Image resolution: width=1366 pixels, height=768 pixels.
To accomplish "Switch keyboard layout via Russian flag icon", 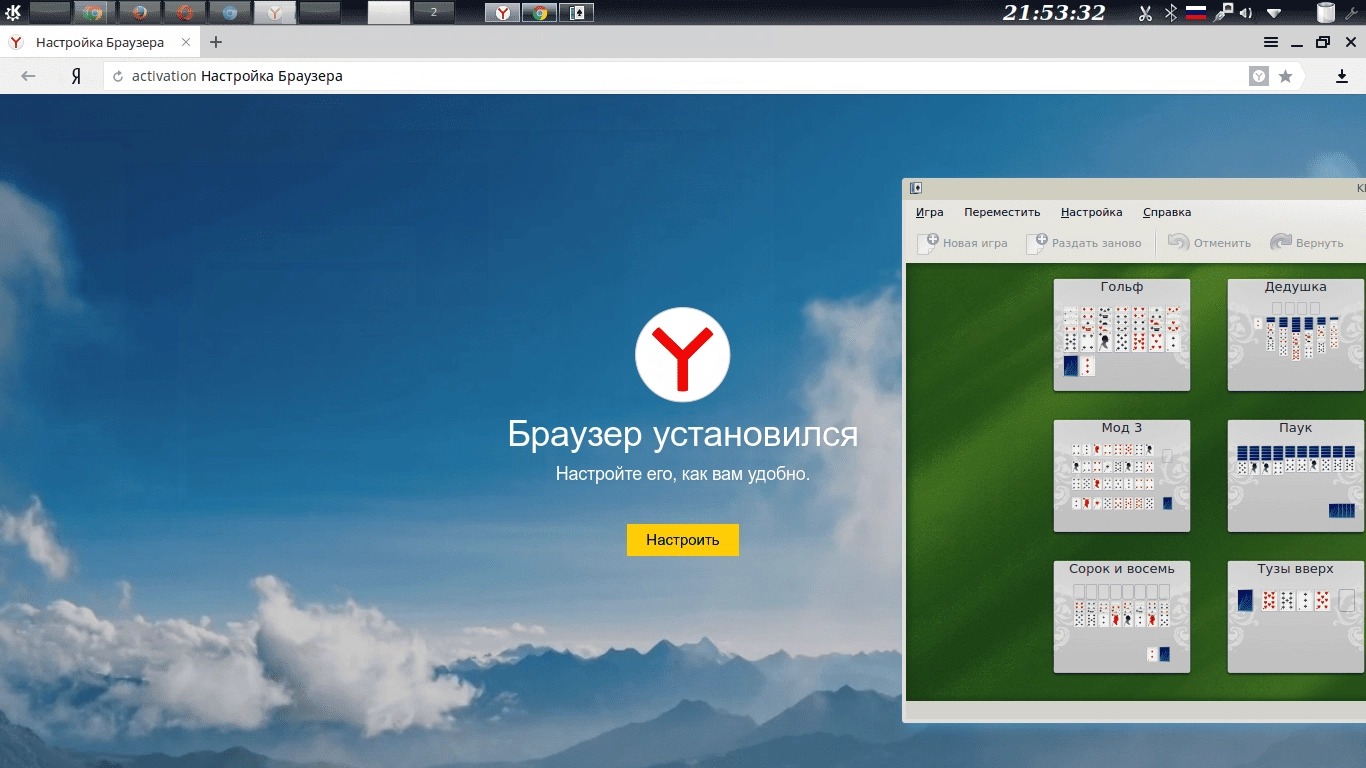I will point(1195,13).
